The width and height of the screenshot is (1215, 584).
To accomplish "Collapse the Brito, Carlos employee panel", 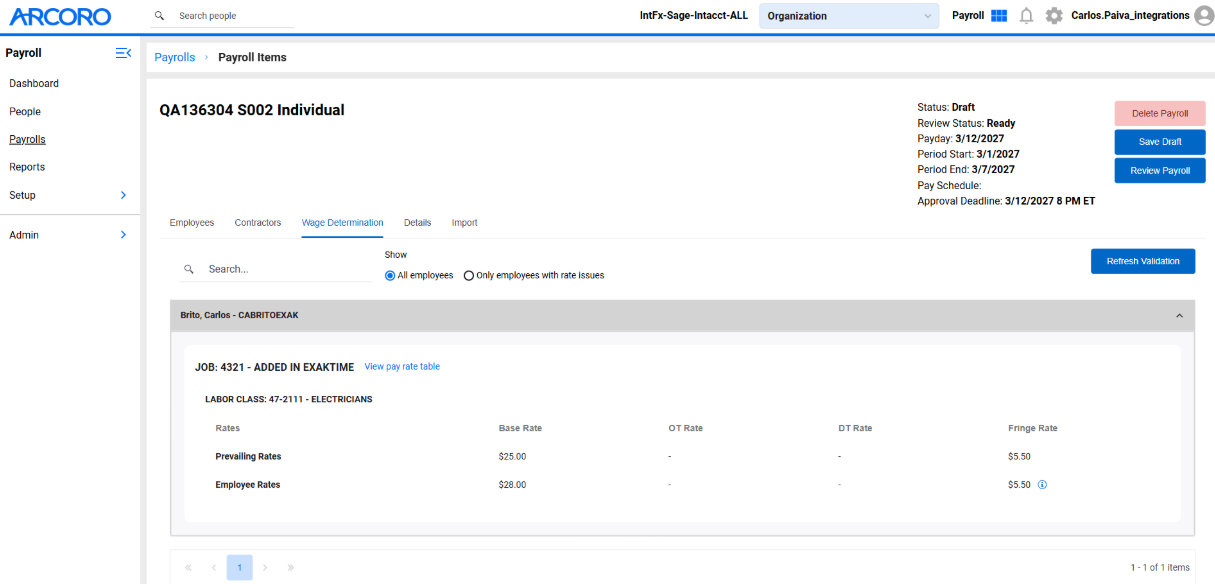I will (x=1179, y=316).
